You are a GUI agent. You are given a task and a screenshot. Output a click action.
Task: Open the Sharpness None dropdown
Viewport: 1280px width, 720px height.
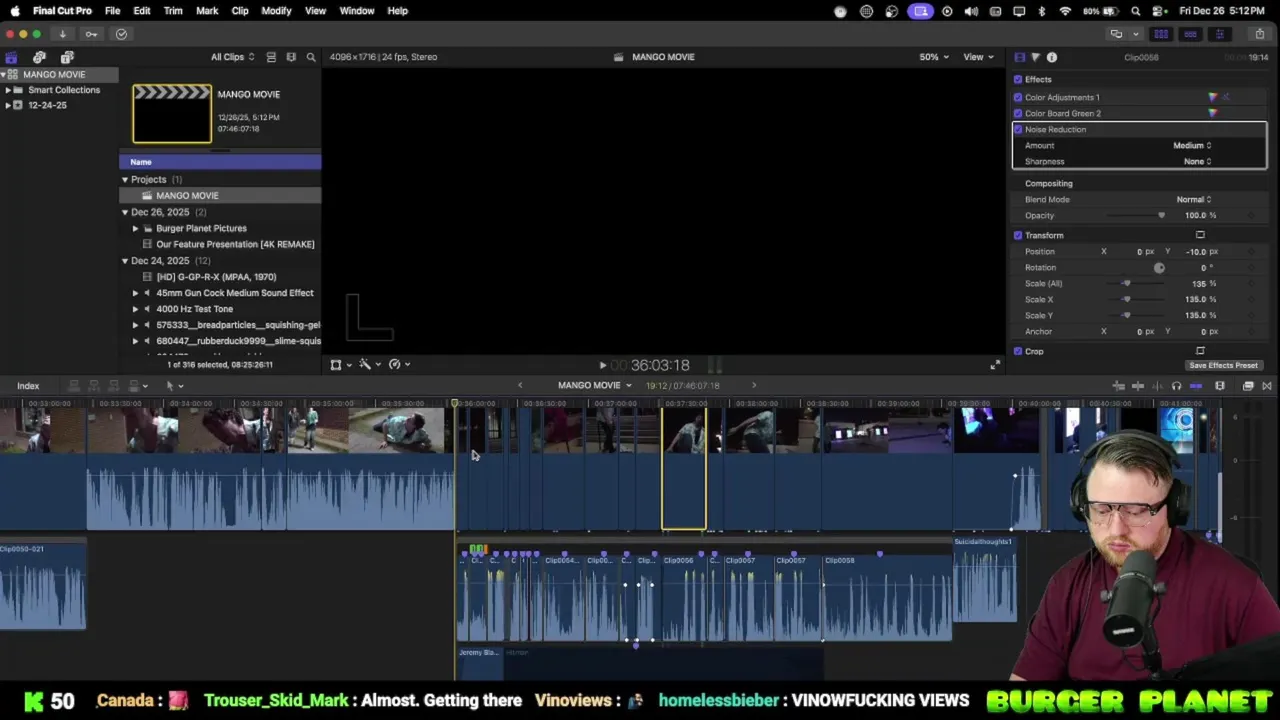[1197, 161]
